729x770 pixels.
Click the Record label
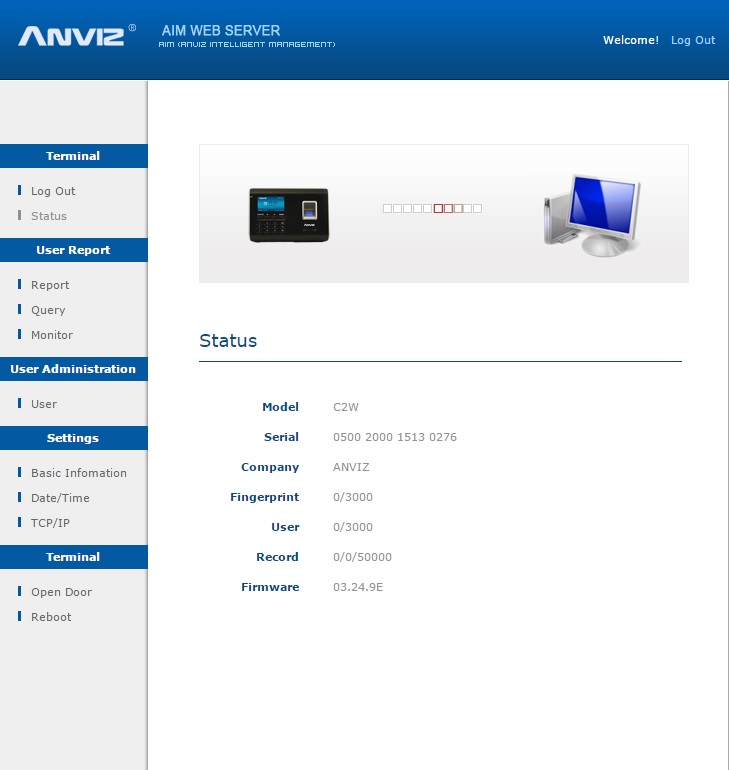pos(277,557)
